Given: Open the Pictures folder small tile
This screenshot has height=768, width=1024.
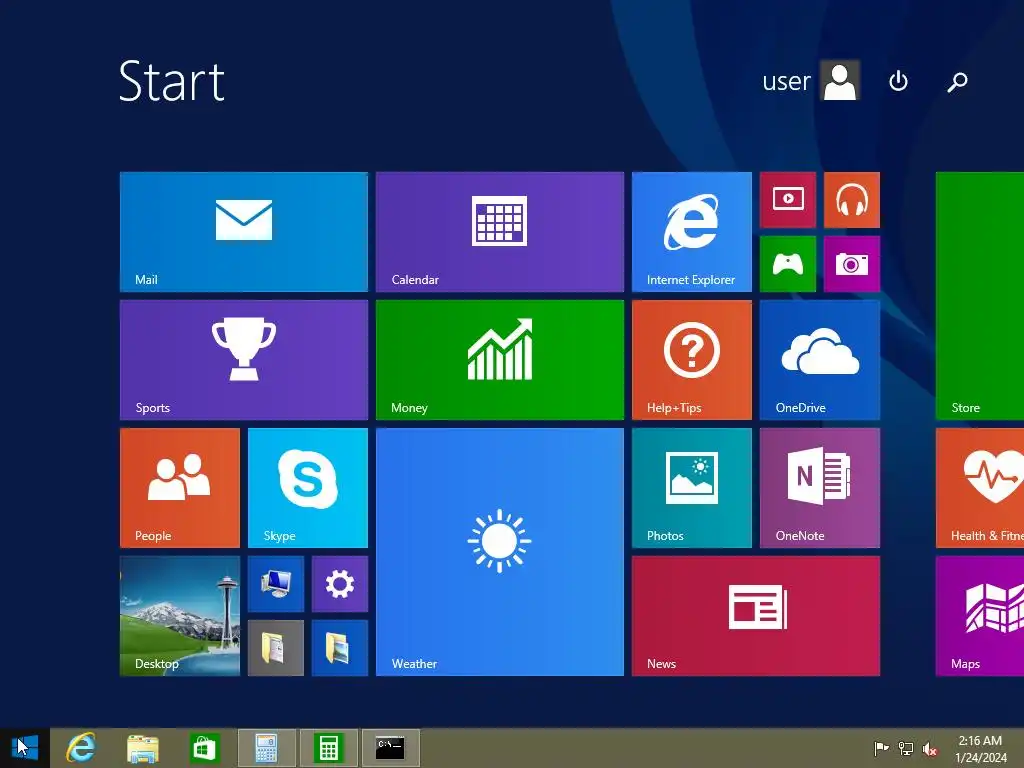Looking at the screenshot, I should tap(340, 648).
